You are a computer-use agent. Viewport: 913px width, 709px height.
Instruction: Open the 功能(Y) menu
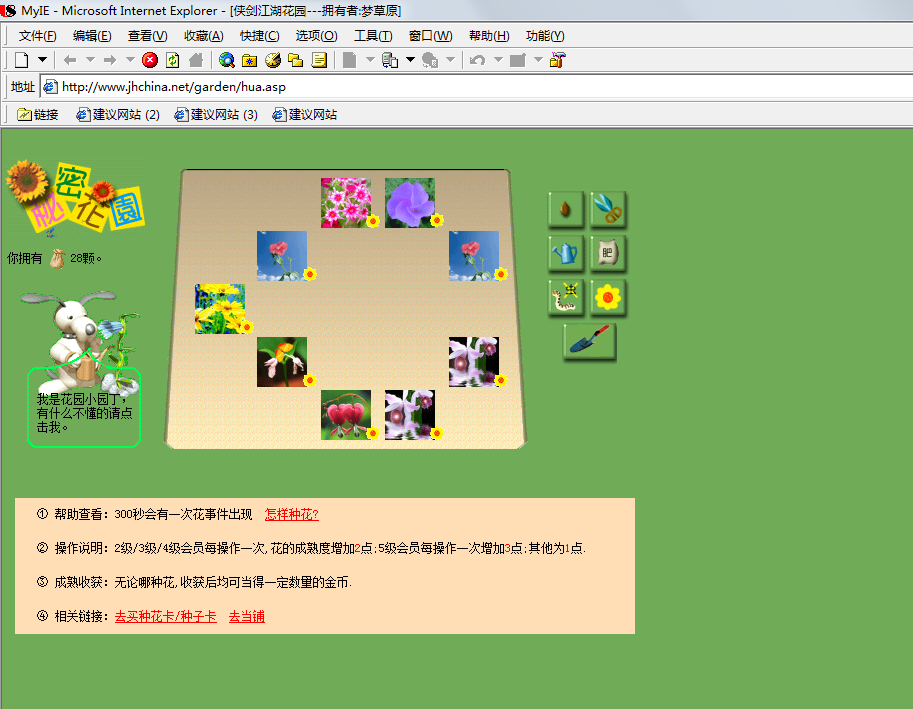pyautogui.click(x=545, y=36)
